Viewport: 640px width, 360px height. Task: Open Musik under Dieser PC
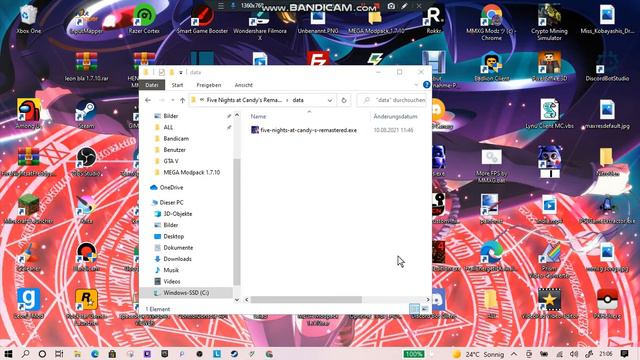click(x=171, y=270)
